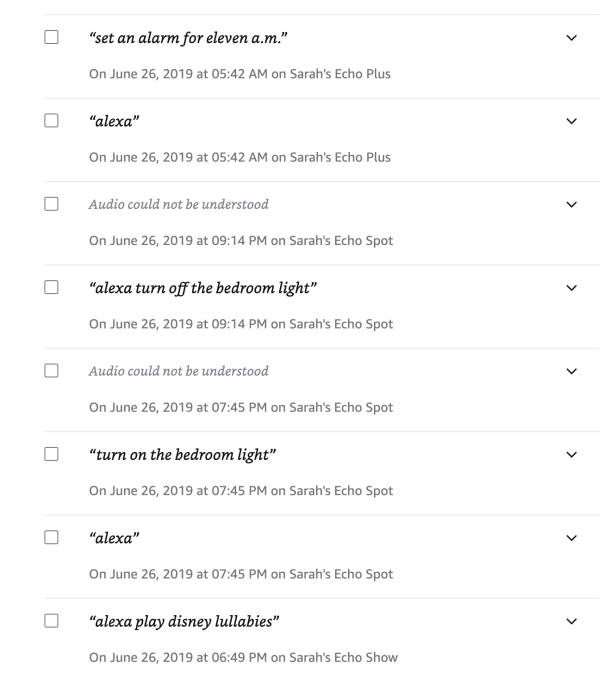Expand chevron for 07:45 PM "Audio could not be understood"
The image size is (610, 679).
coord(571,371)
